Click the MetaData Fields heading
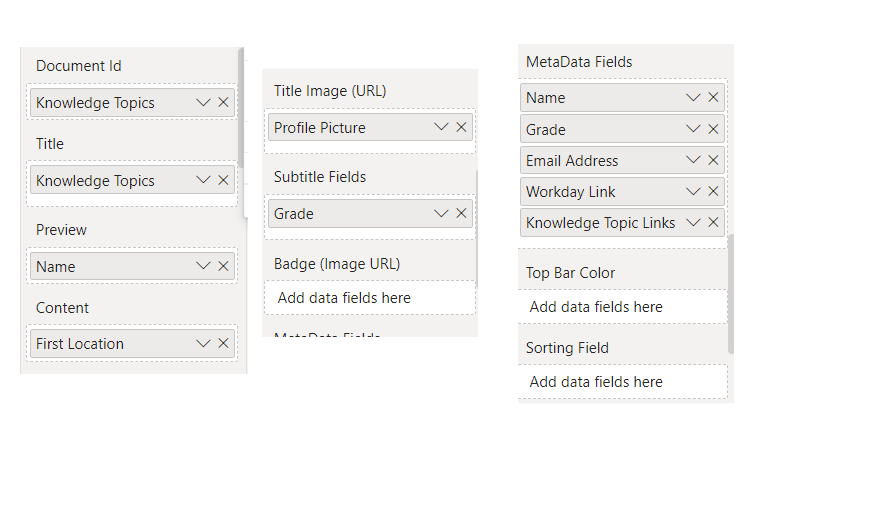Image resolution: width=874 pixels, height=527 pixels. 579,62
